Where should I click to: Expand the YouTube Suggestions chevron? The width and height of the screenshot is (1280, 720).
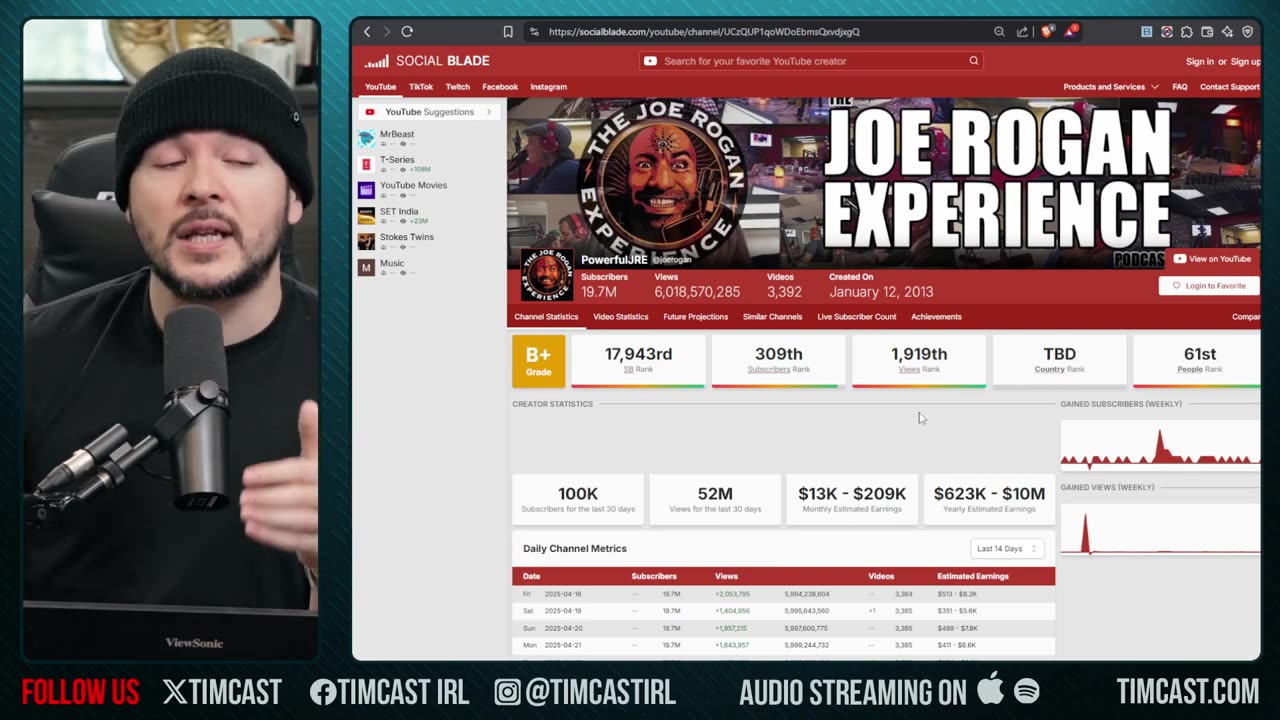tap(489, 112)
